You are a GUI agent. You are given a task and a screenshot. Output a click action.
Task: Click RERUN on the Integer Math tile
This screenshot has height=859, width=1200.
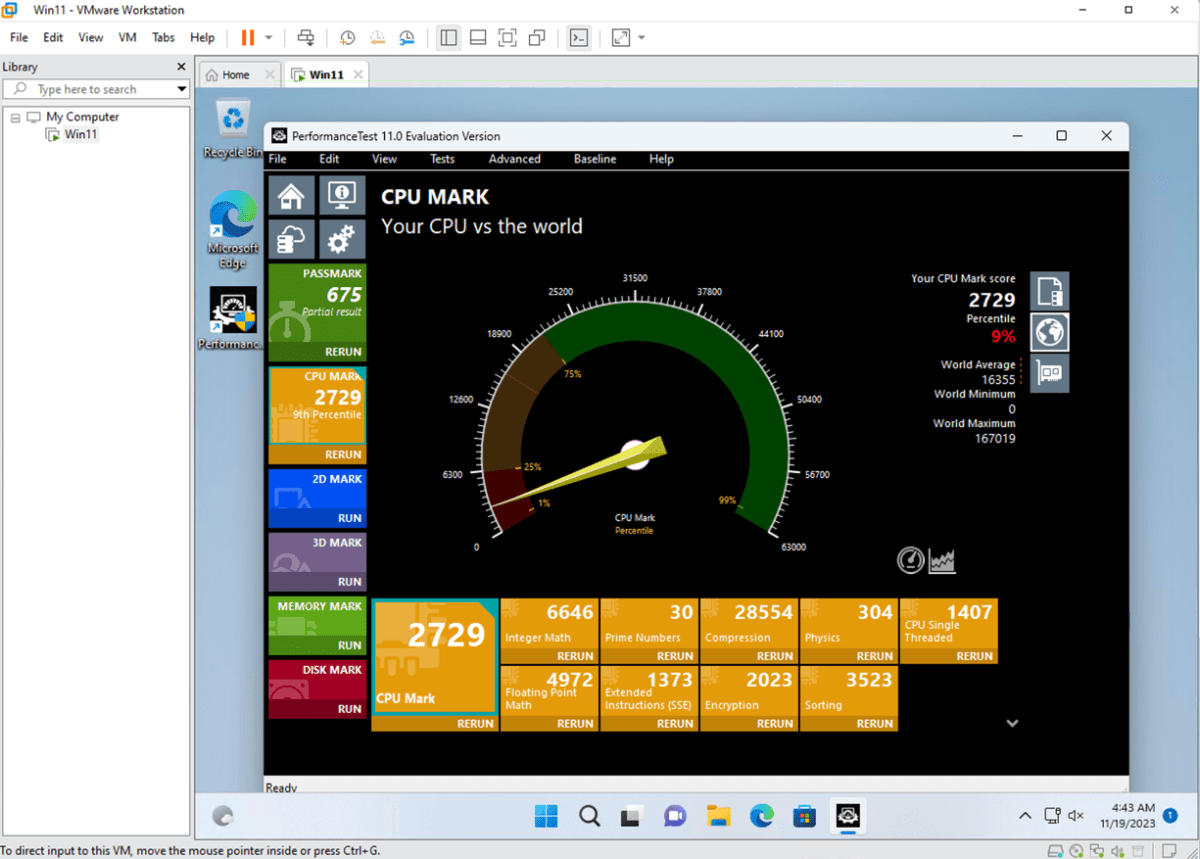coord(575,656)
